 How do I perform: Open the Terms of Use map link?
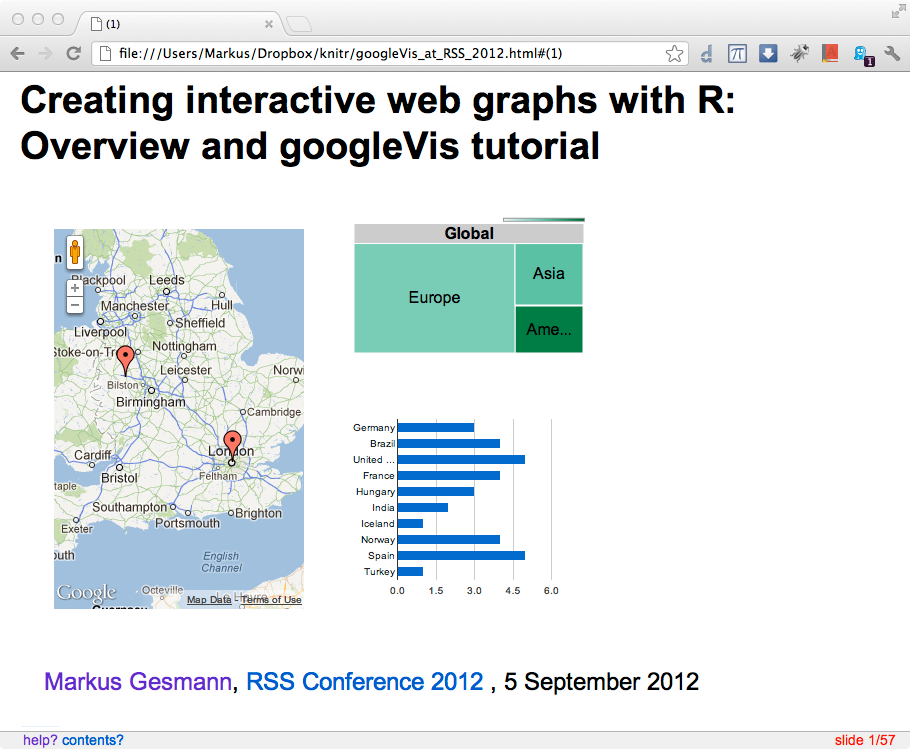[271, 599]
